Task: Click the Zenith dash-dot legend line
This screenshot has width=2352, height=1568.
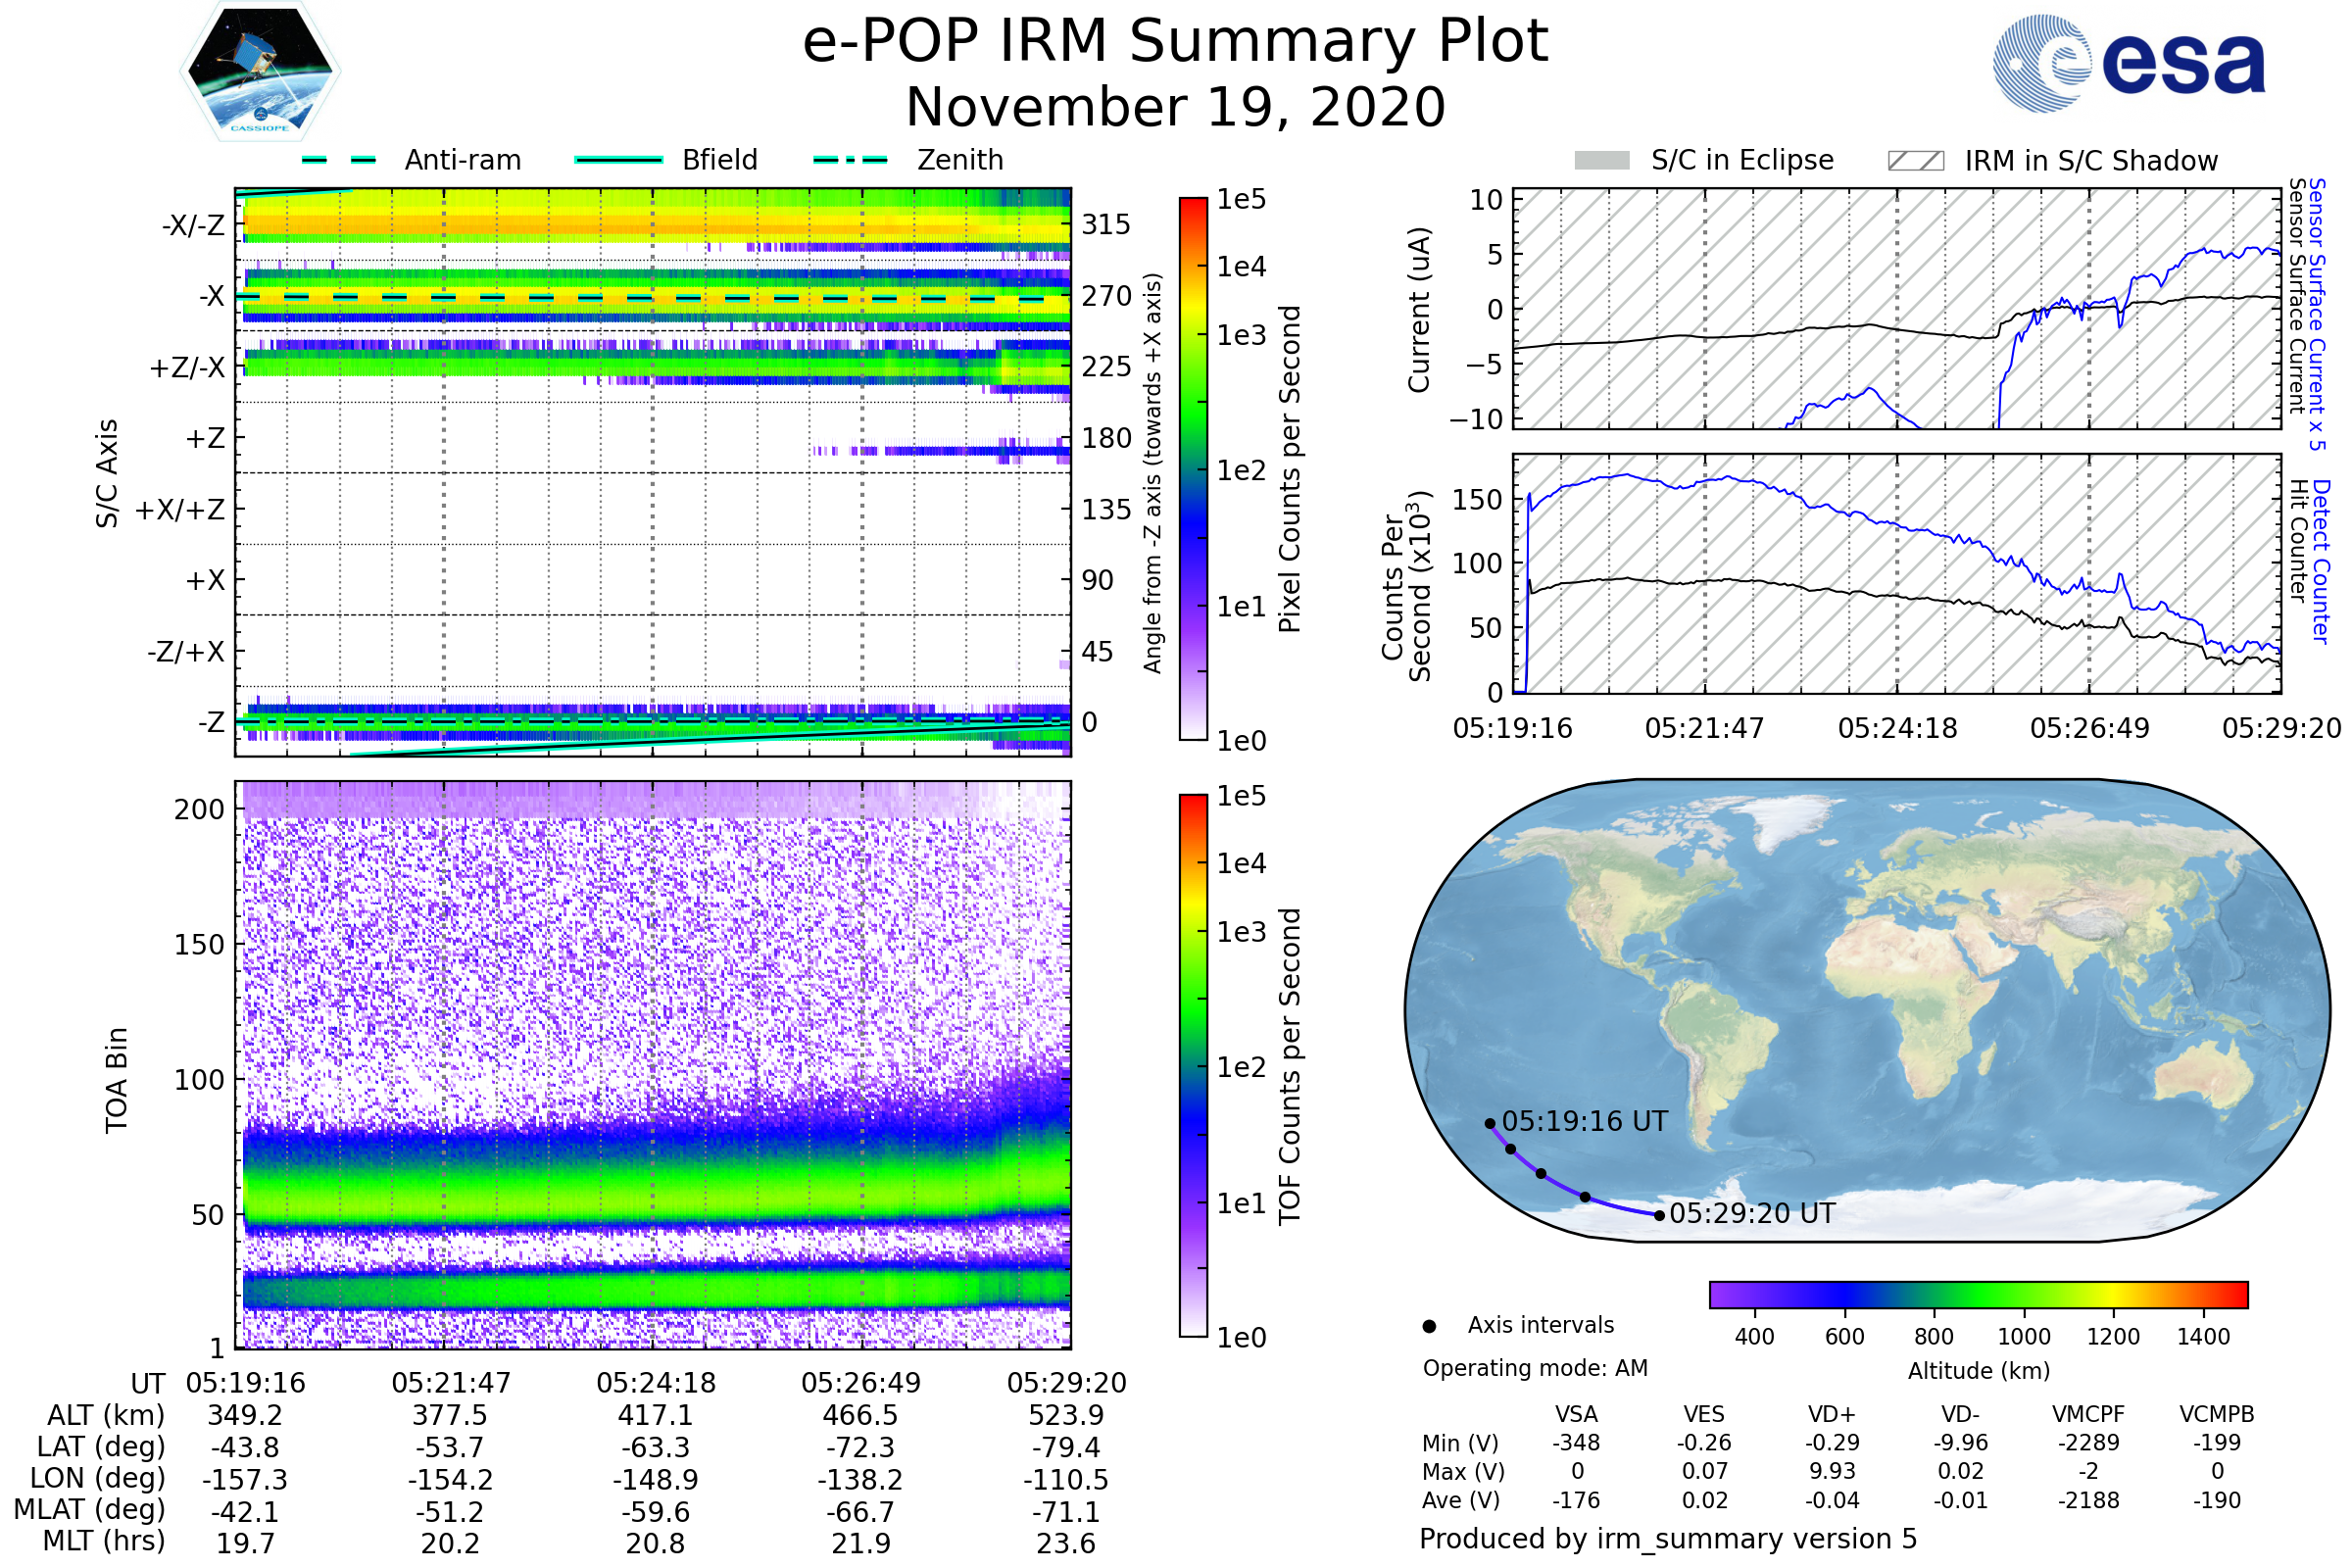Action: pos(850,160)
